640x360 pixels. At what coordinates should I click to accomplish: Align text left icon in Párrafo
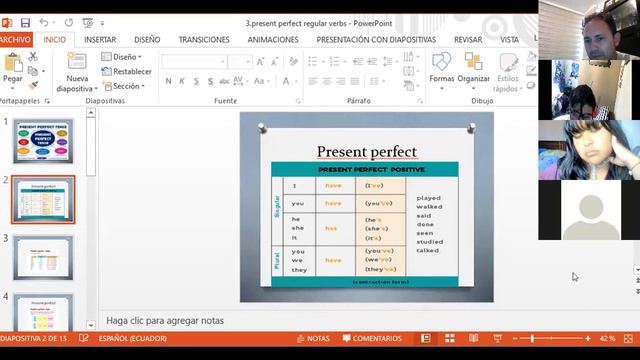coord(313,82)
